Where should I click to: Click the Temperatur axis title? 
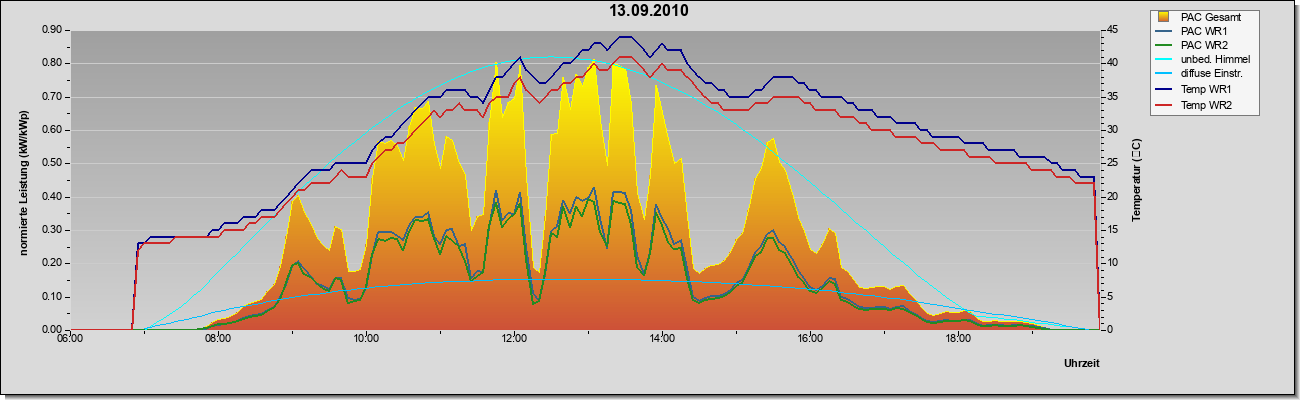point(1136,180)
